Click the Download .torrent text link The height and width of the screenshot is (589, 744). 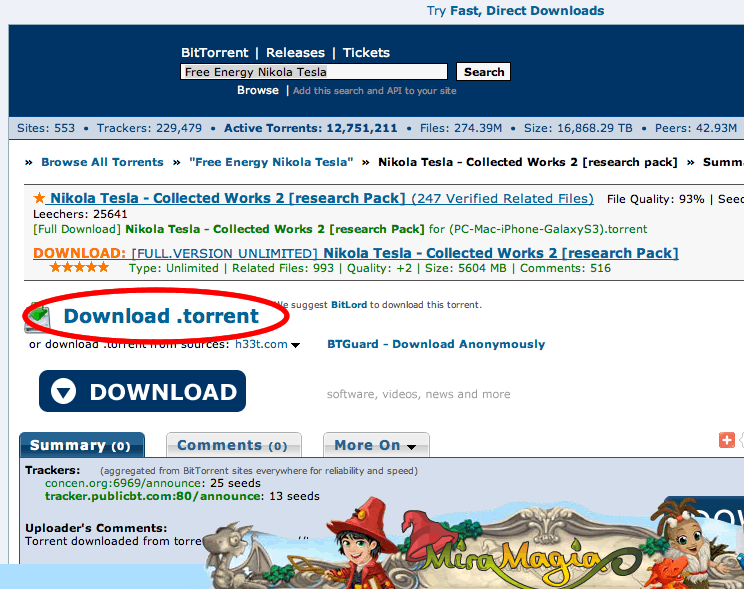click(x=161, y=316)
